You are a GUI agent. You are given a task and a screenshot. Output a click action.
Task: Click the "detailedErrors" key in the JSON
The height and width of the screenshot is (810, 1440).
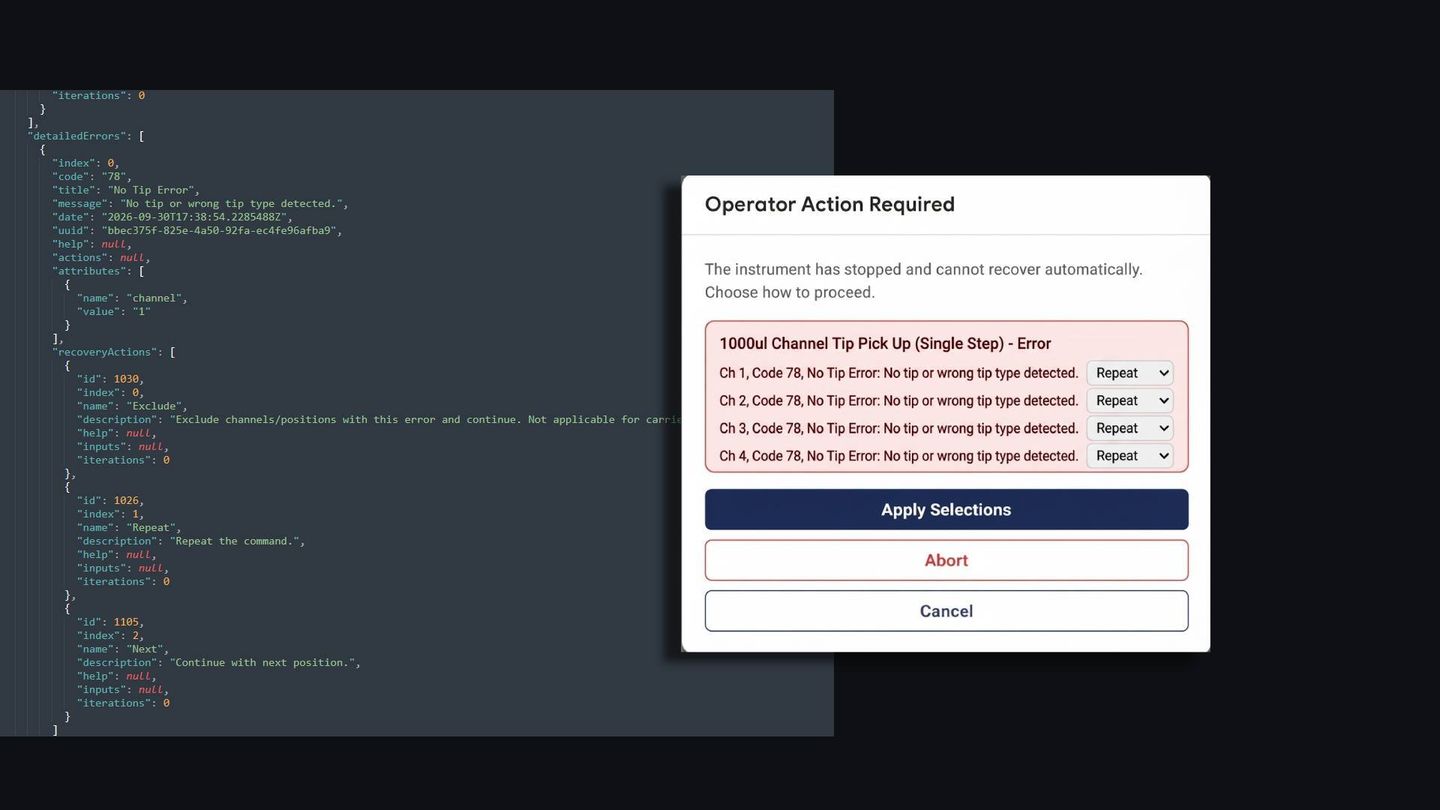click(79, 136)
